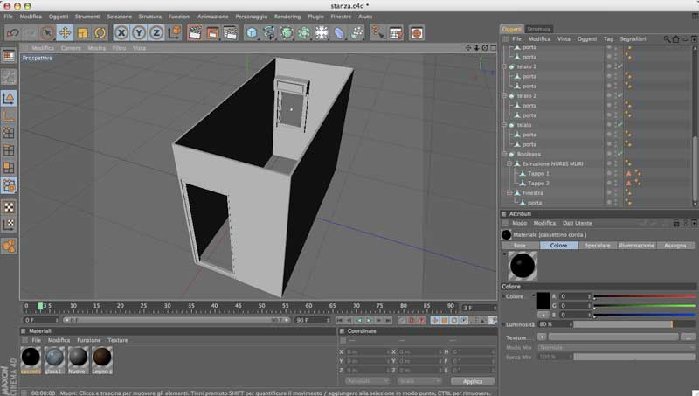Open the Array modeling objects icon
The height and width of the screenshot is (396, 699).
304,33
